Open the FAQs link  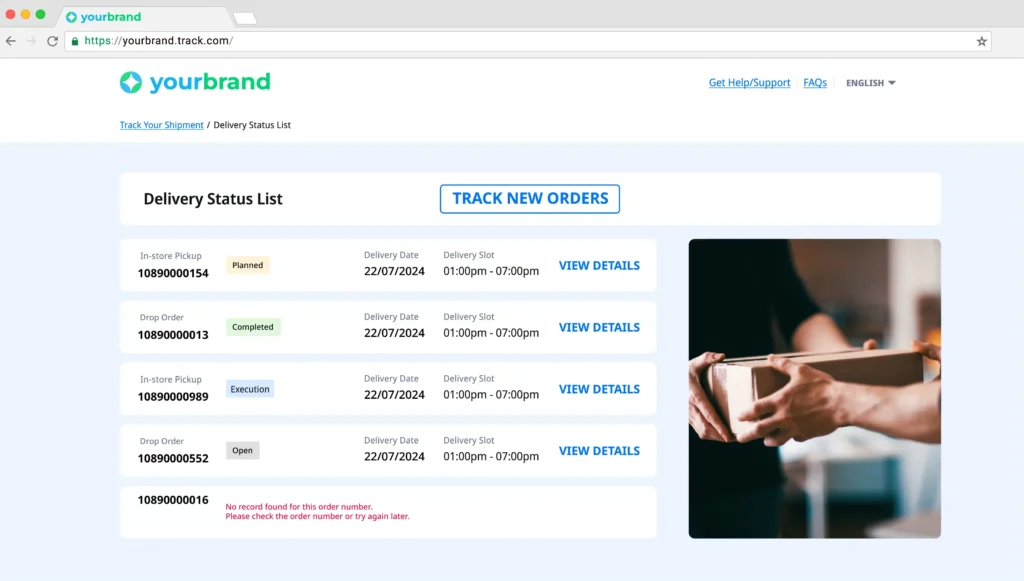click(815, 83)
